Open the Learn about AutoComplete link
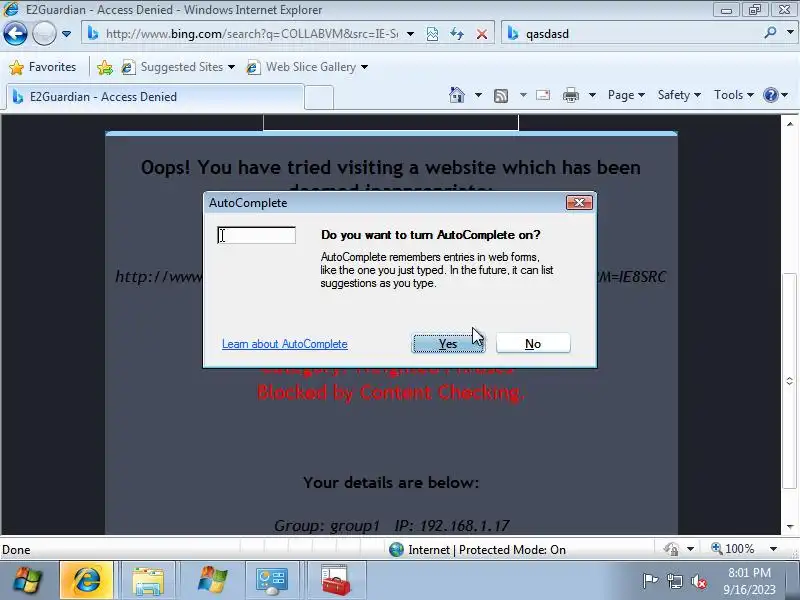This screenshot has width=800, height=600. (x=285, y=344)
